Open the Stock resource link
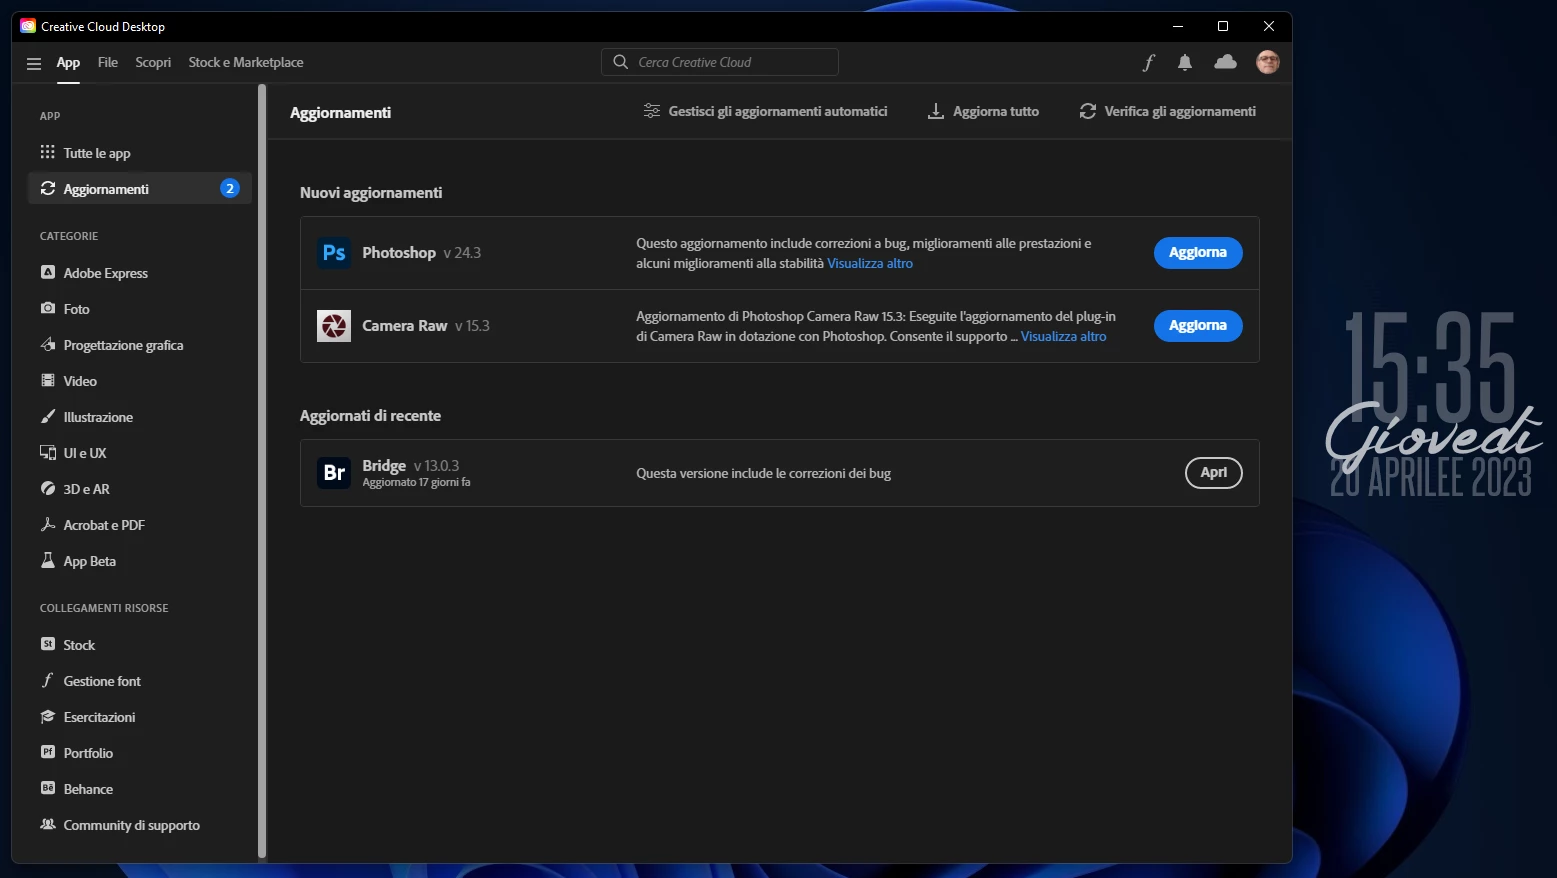 coord(139,645)
